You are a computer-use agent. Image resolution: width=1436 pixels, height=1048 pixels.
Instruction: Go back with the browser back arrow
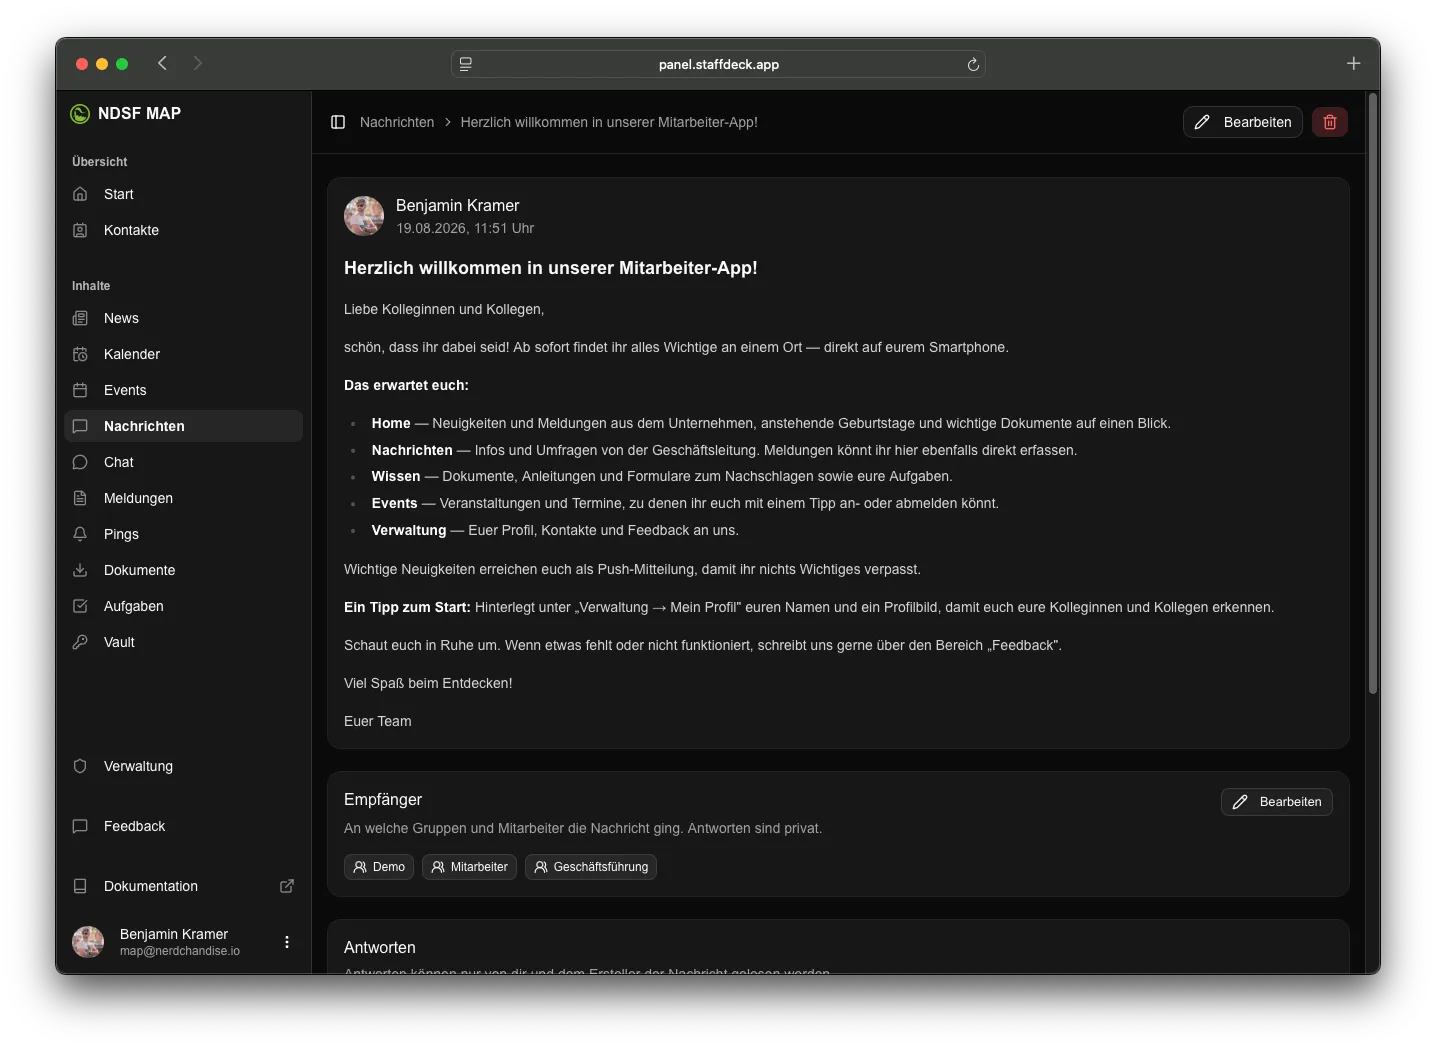[162, 63]
